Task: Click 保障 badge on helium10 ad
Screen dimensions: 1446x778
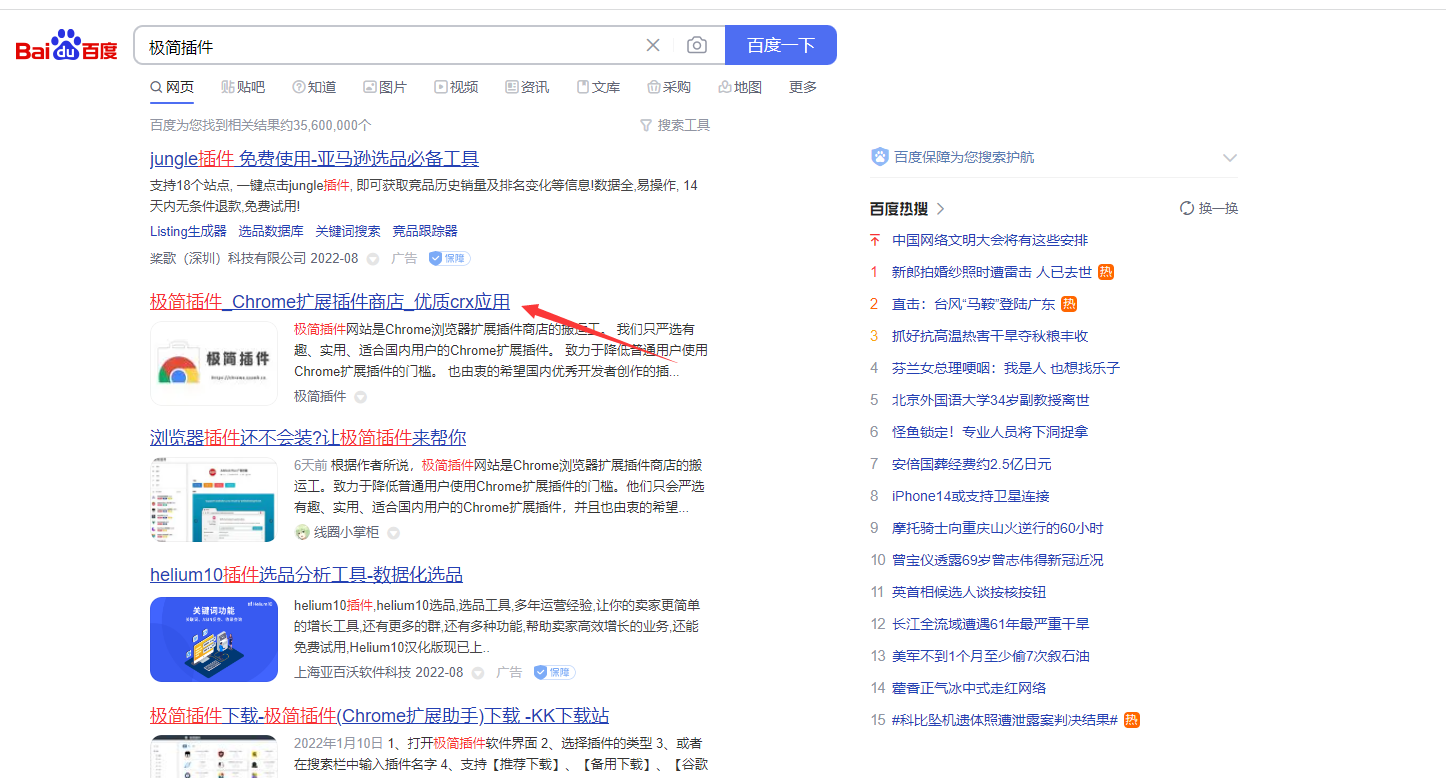Action: pyautogui.click(x=554, y=672)
